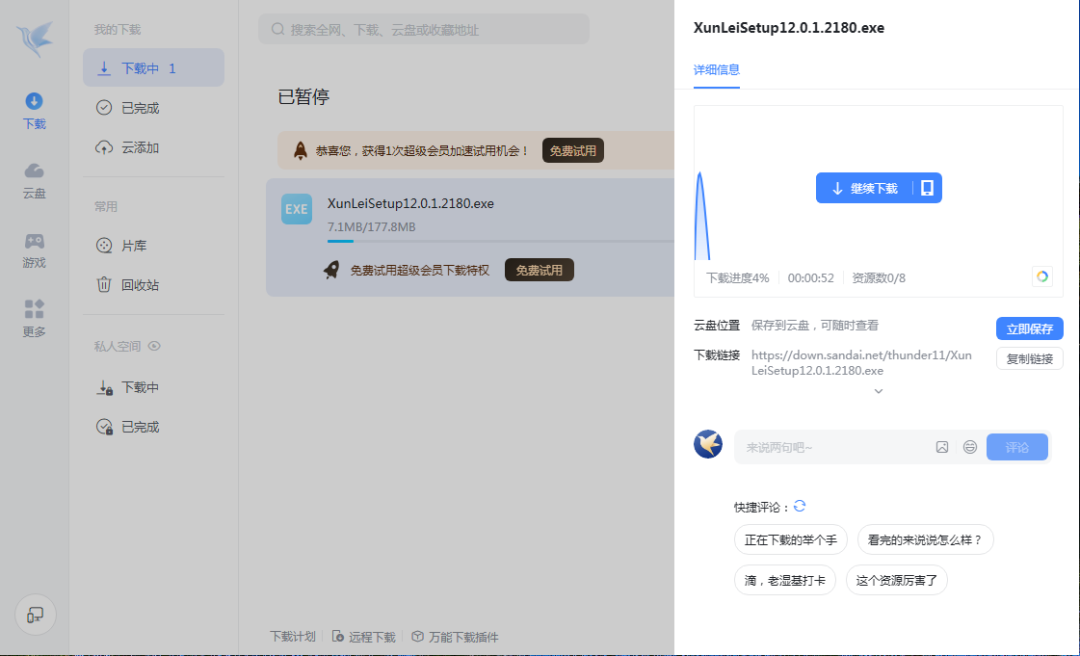This screenshot has width=1080, height=656.
Task: Click 资源数0/8 text
Action: (879, 278)
